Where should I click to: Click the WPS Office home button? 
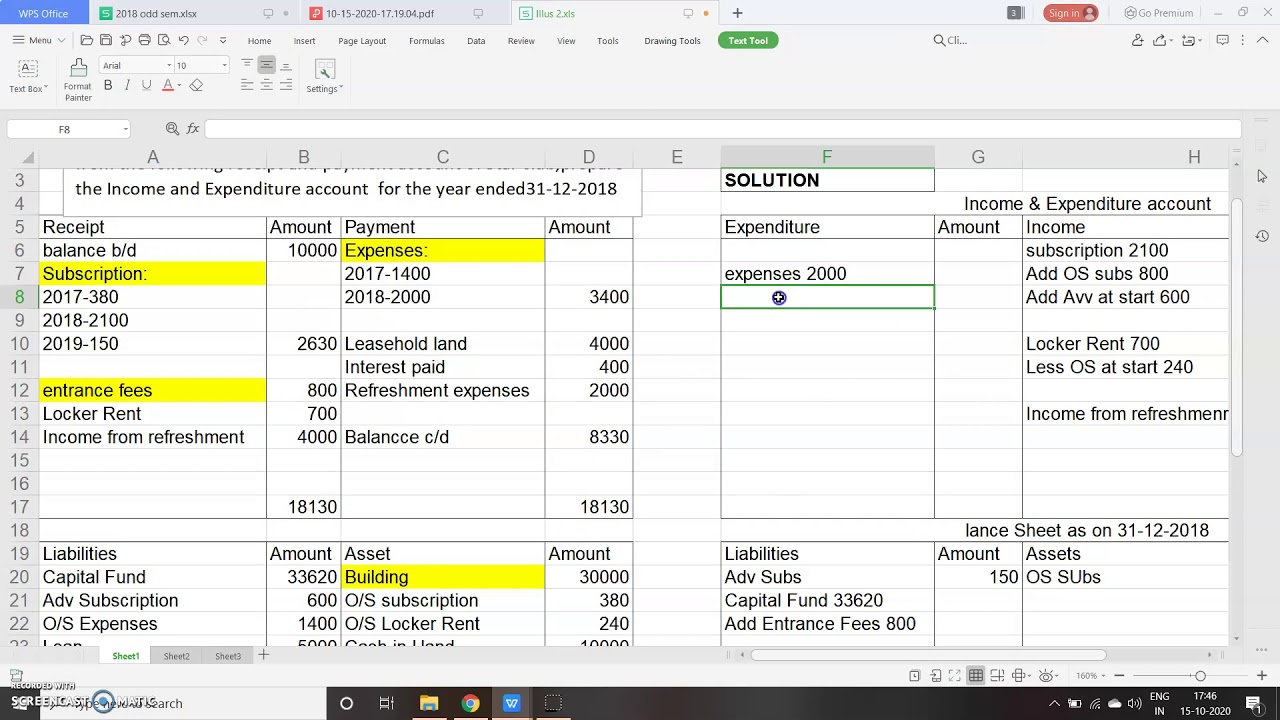coord(43,13)
